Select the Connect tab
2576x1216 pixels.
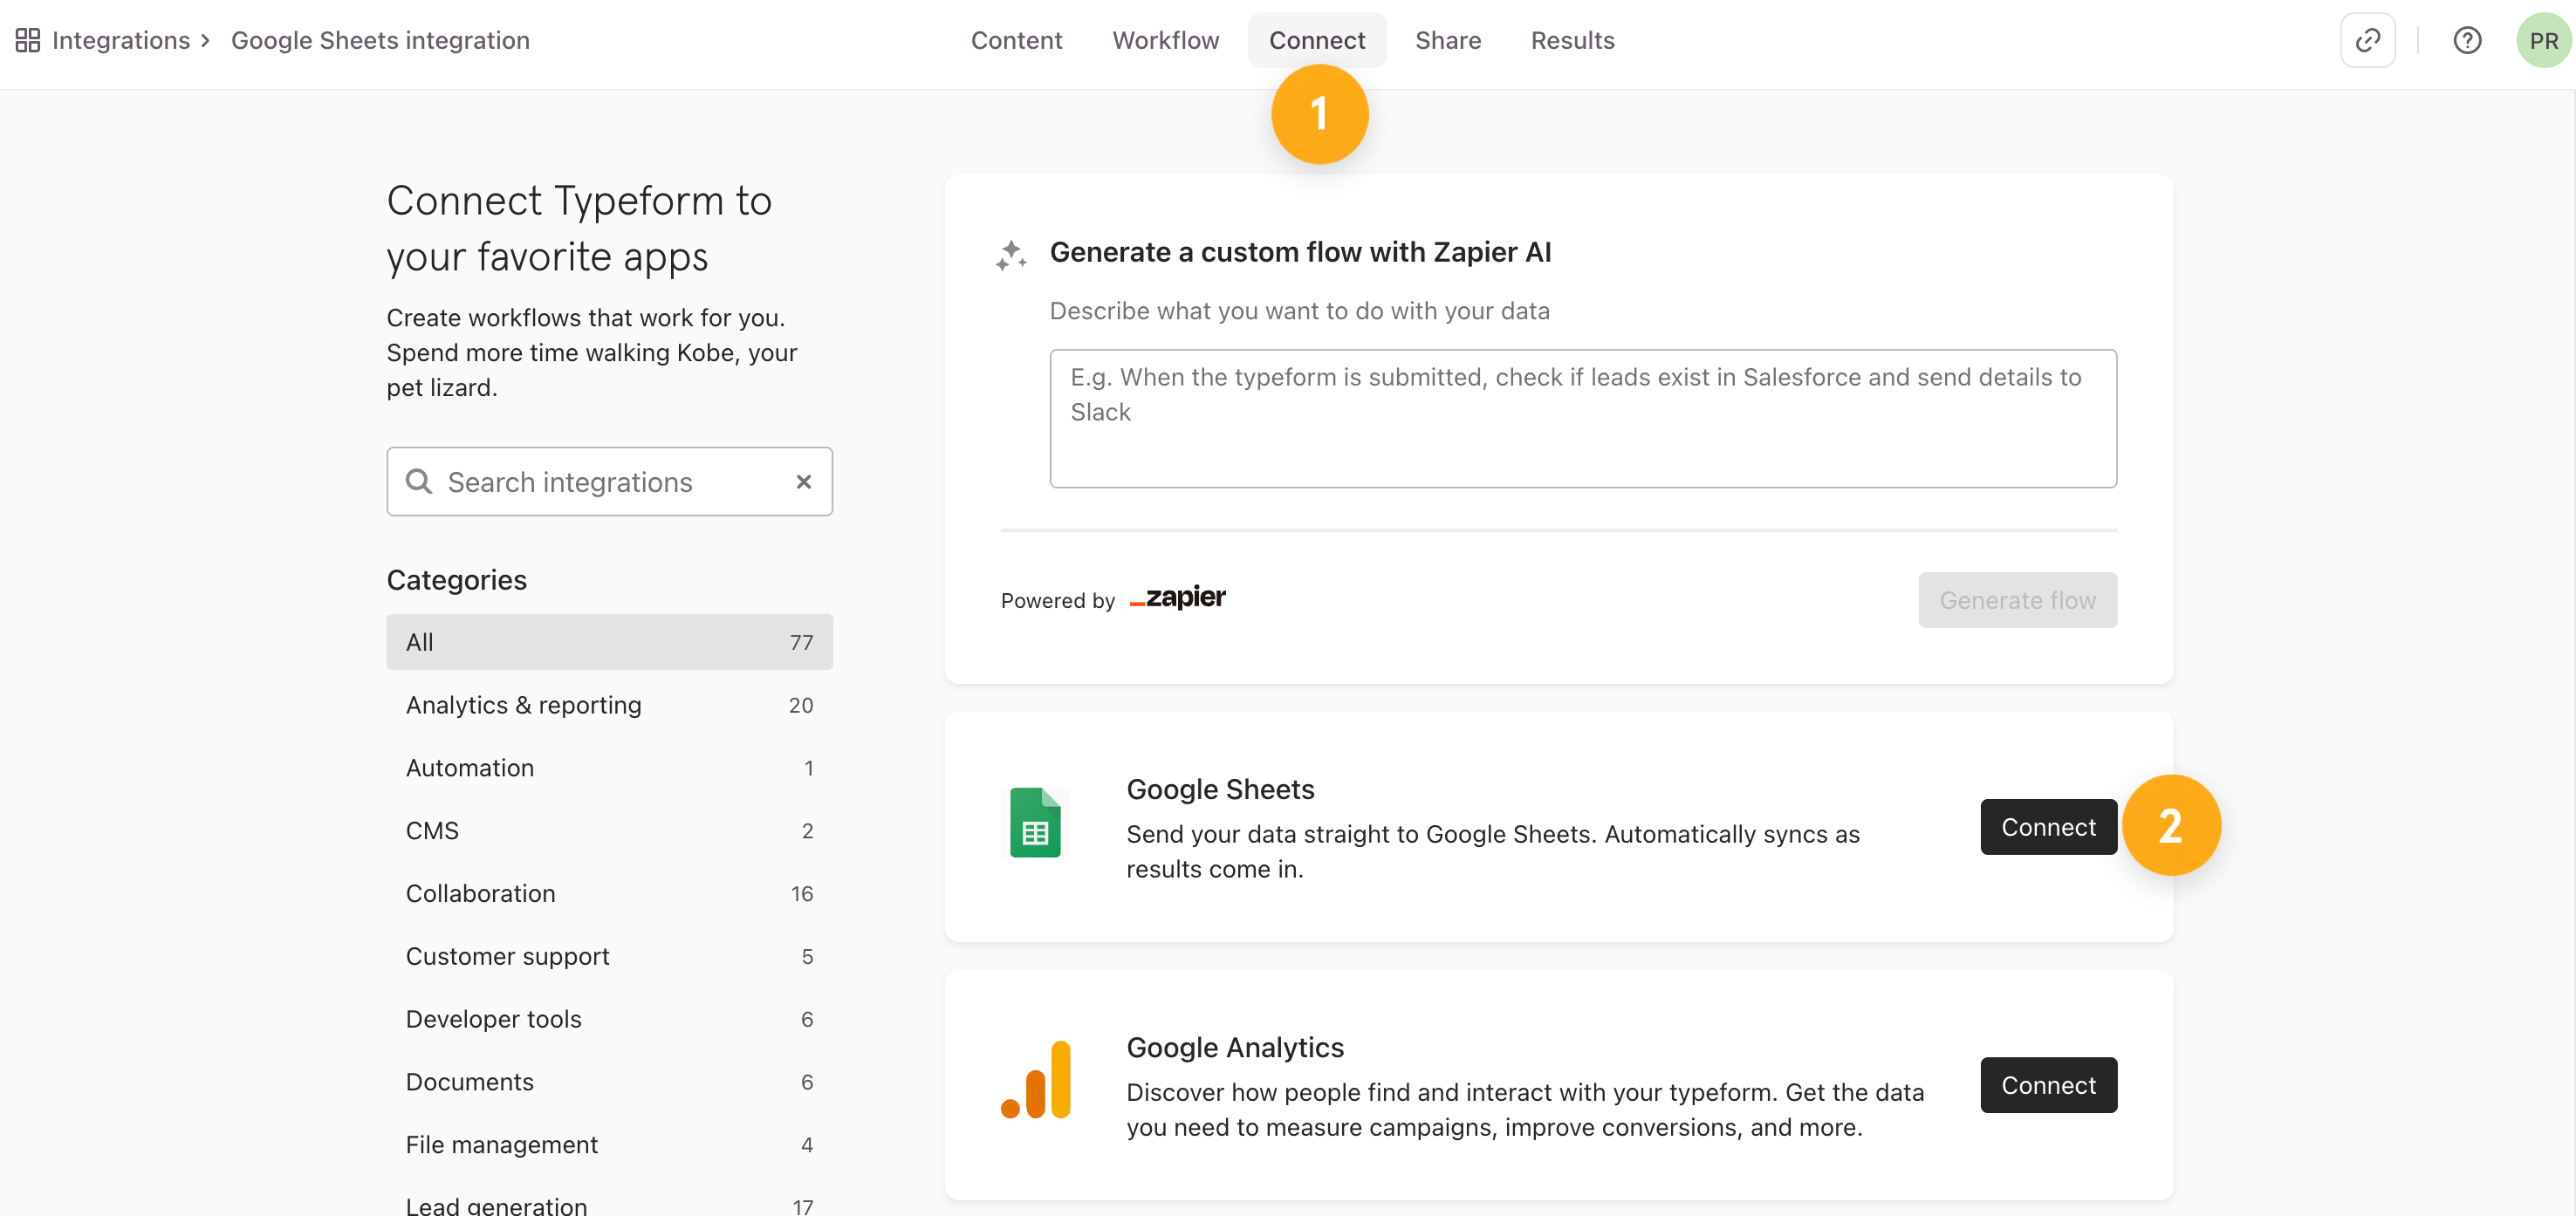(1316, 40)
